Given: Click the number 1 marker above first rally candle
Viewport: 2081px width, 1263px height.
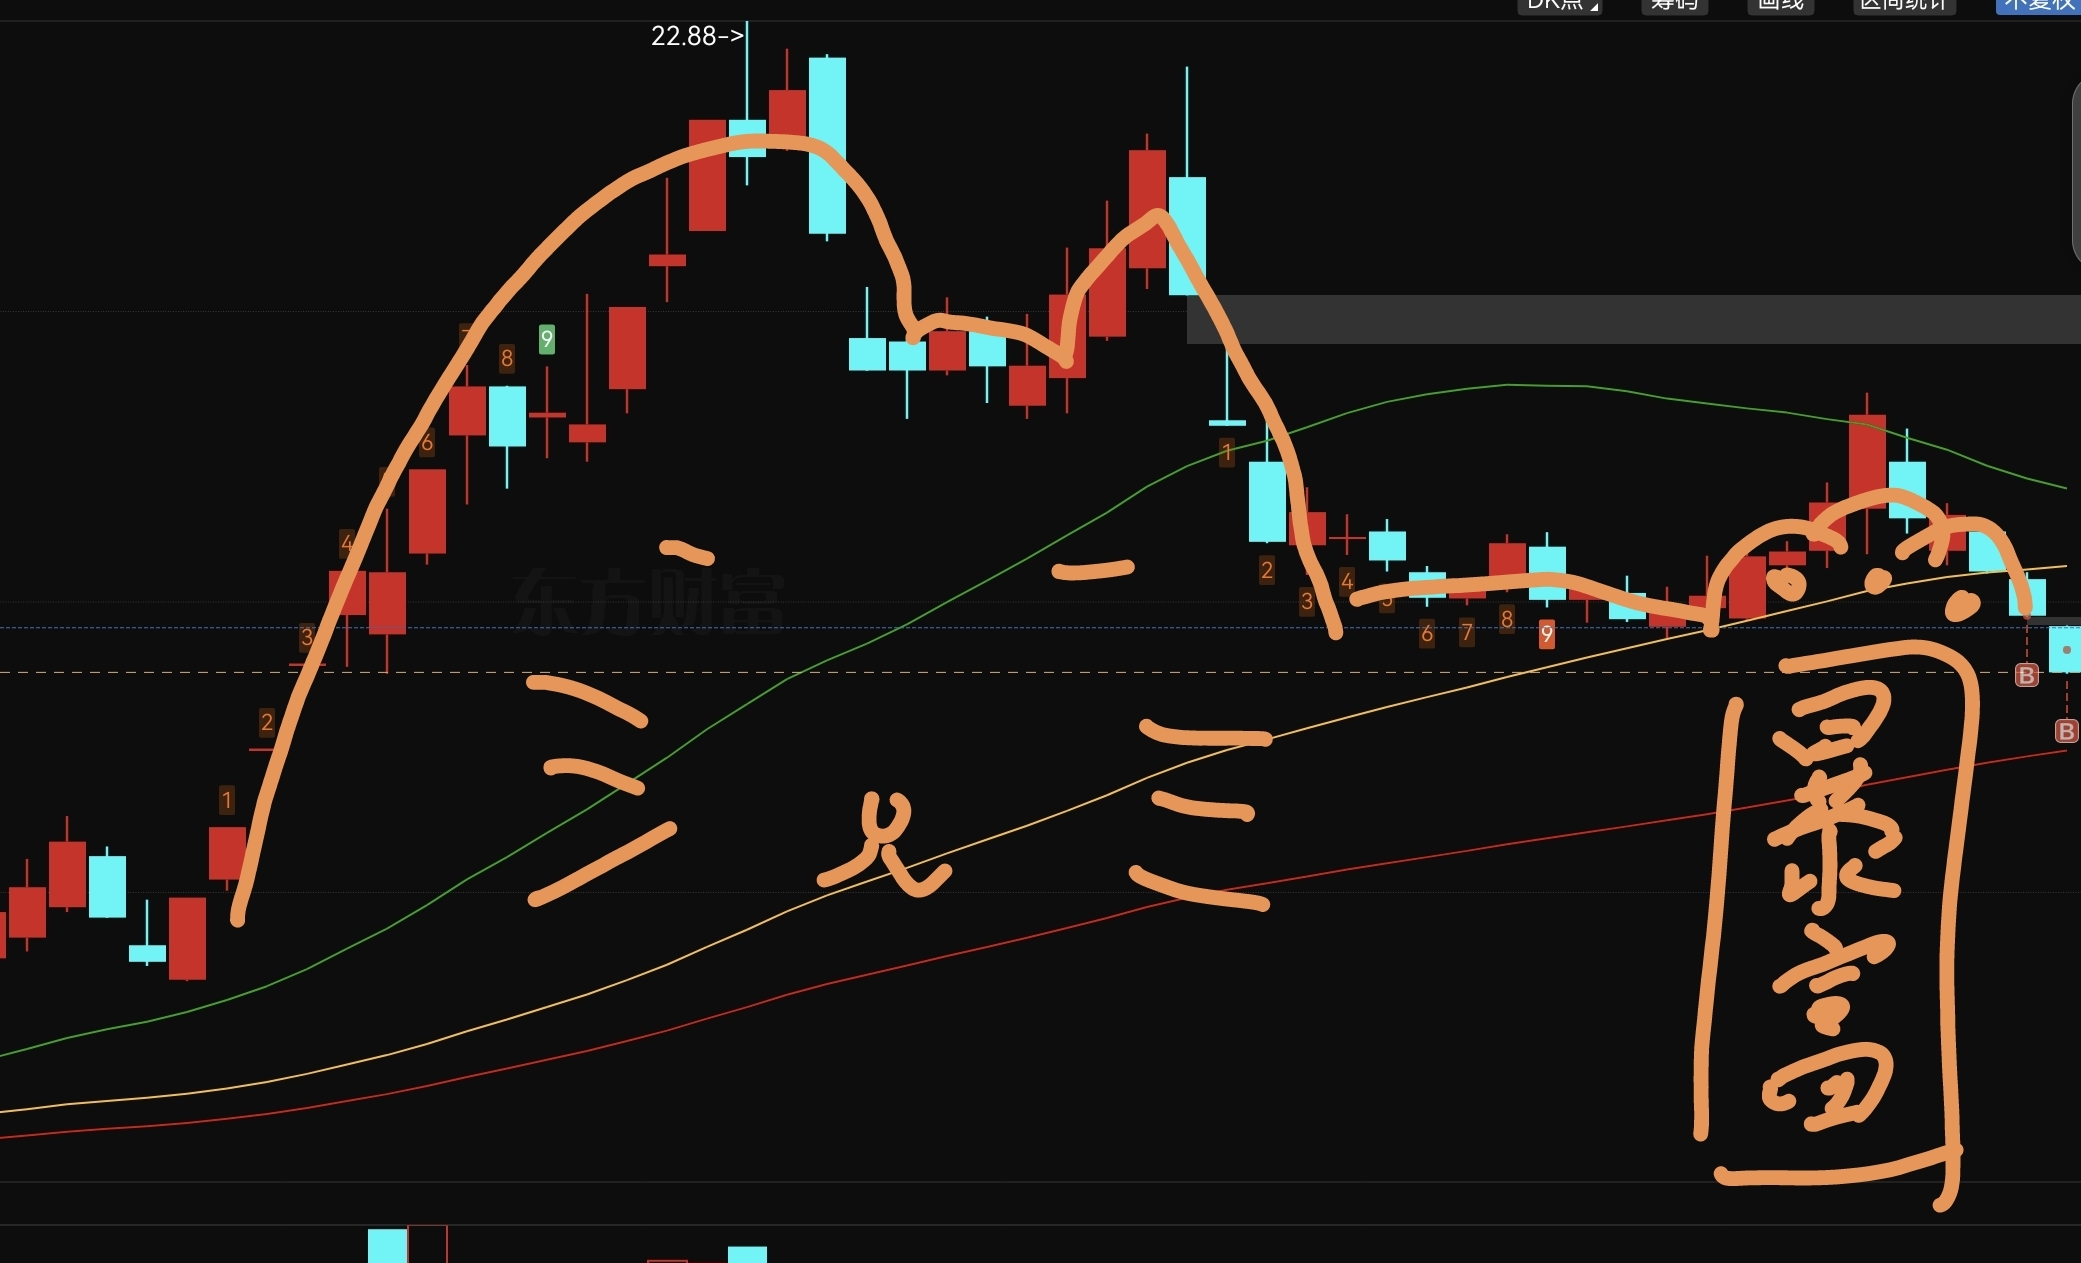Looking at the screenshot, I should coord(227,800).
